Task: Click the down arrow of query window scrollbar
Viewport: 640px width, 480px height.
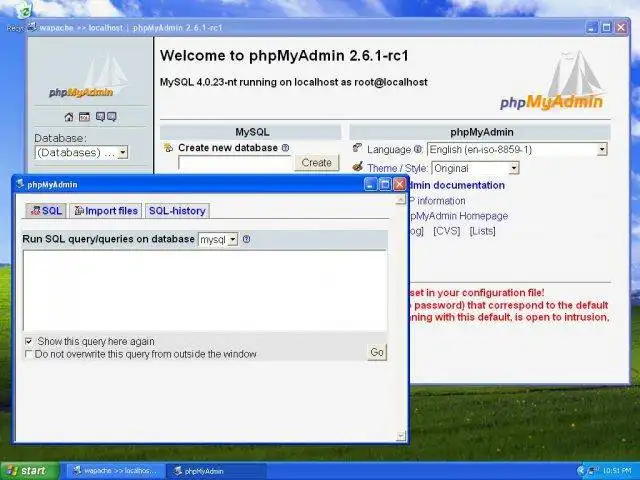Action: click(x=401, y=436)
